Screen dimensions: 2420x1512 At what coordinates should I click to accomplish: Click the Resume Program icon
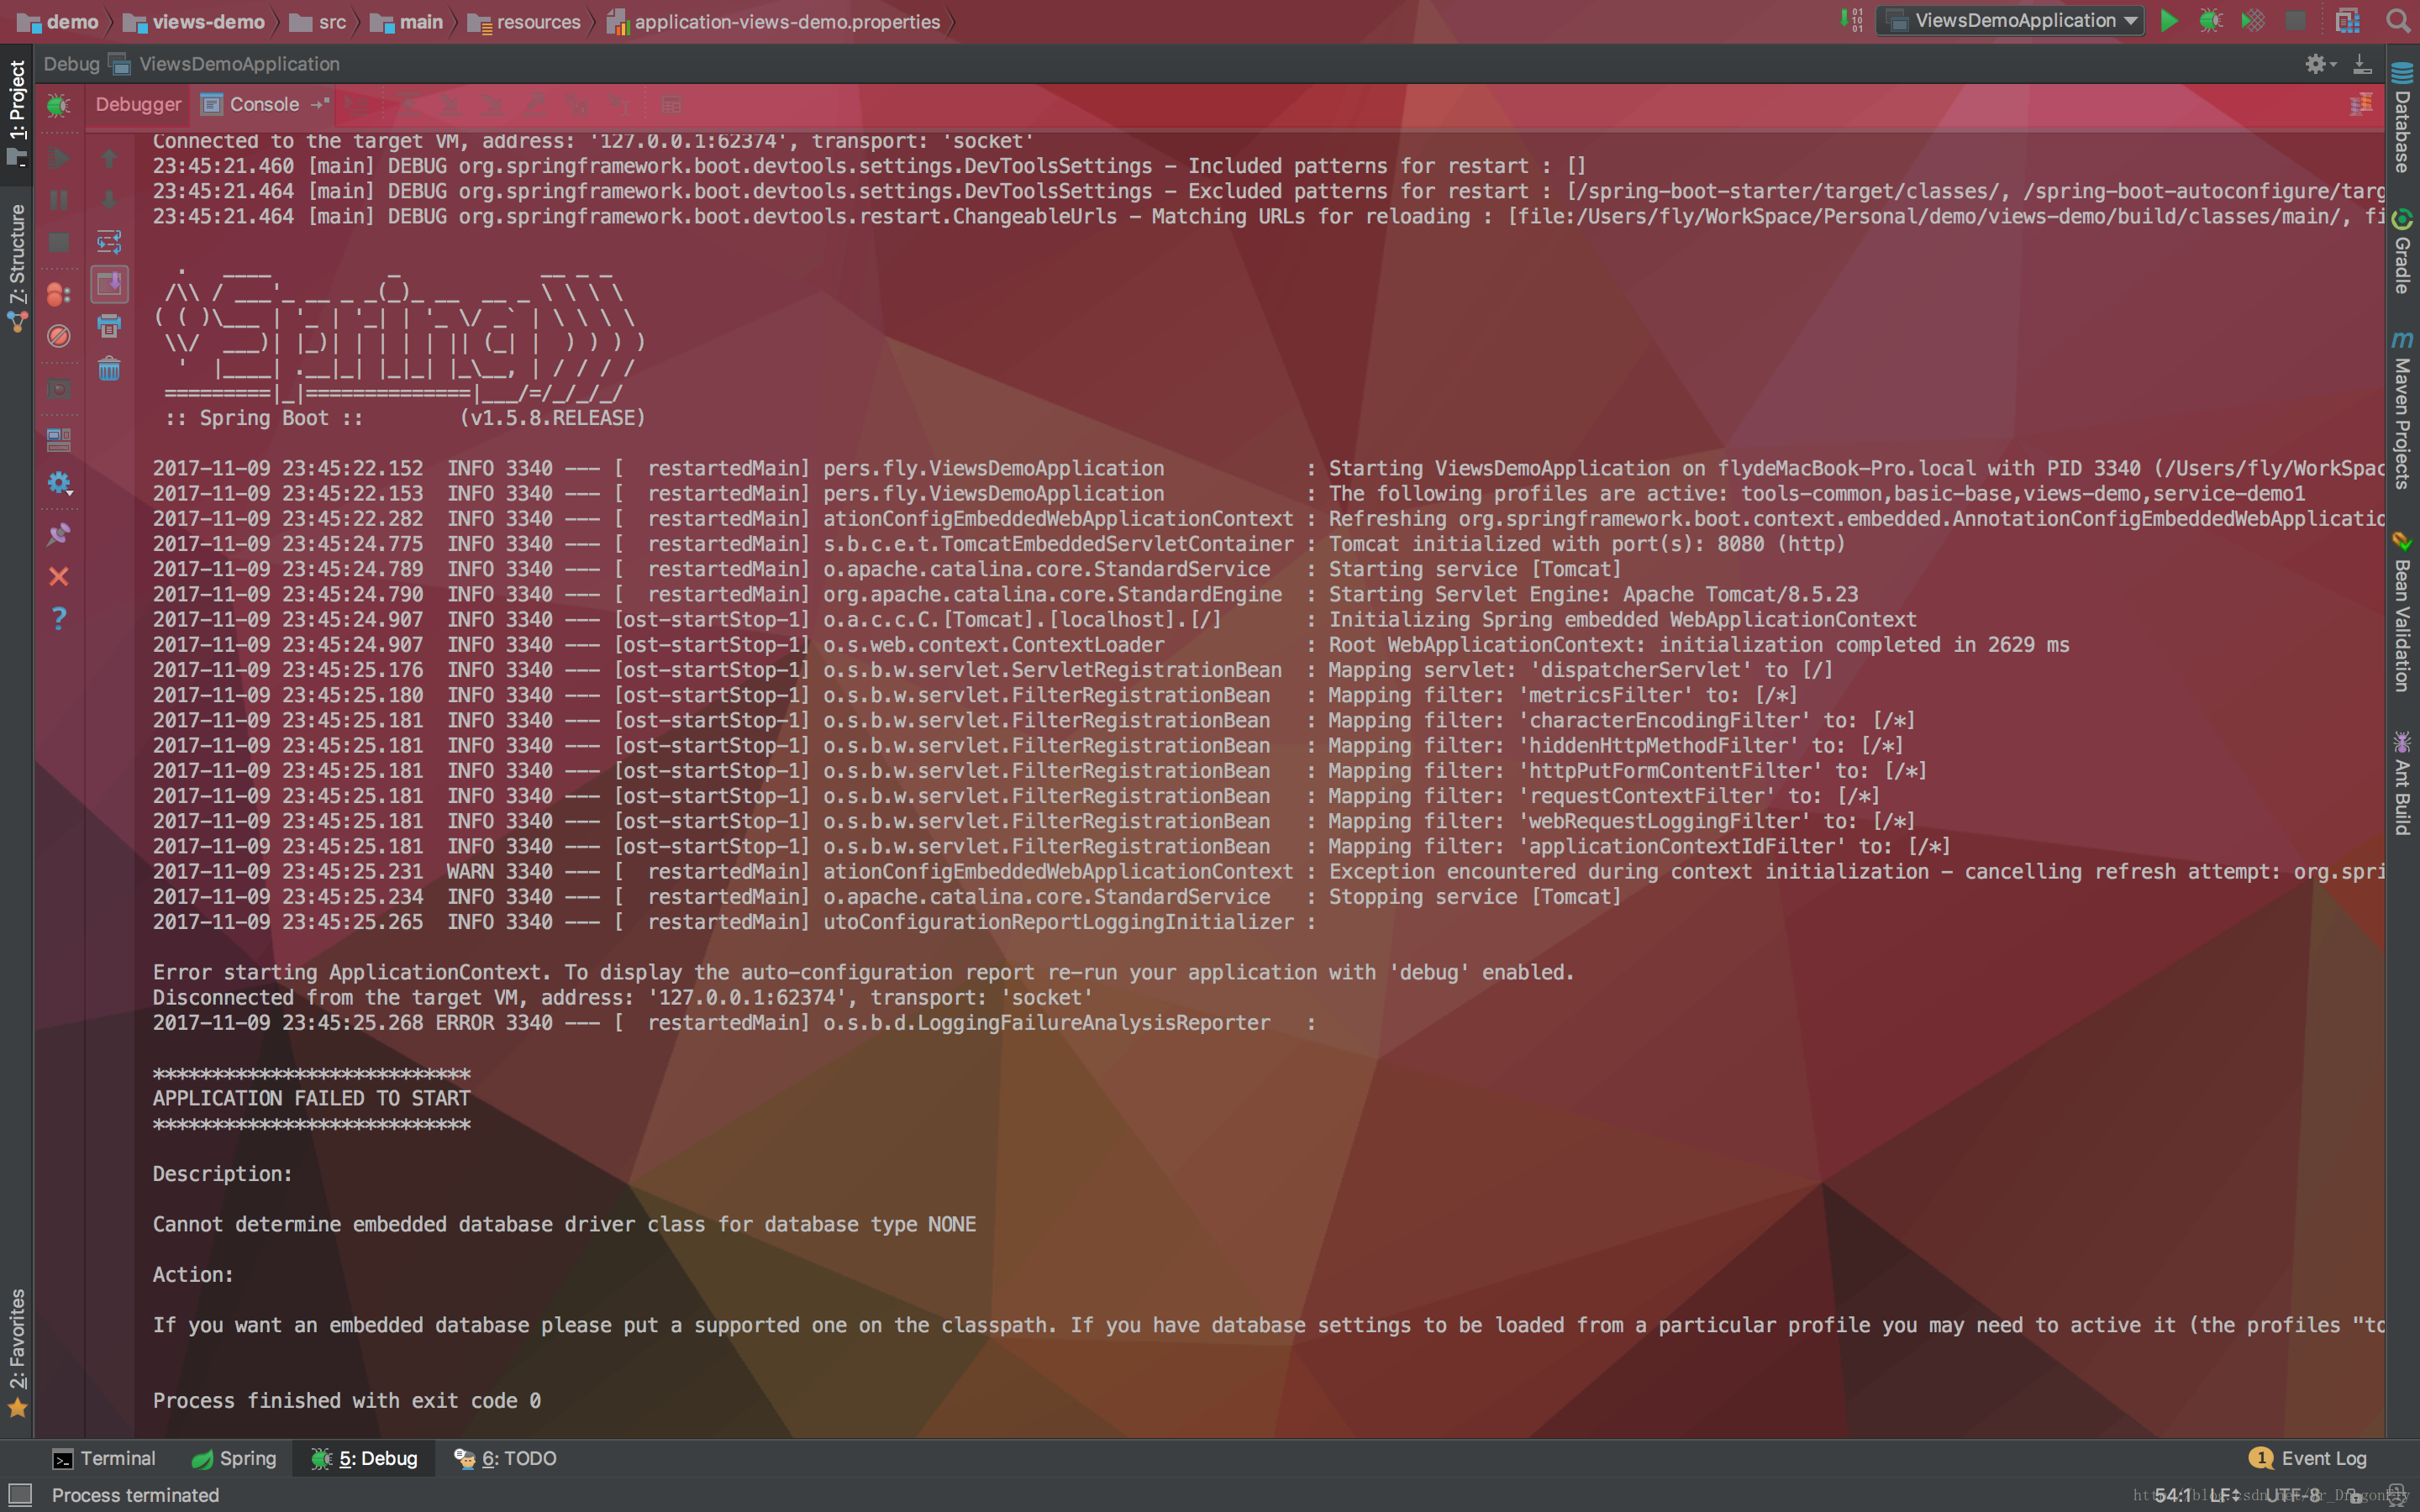tap(59, 158)
